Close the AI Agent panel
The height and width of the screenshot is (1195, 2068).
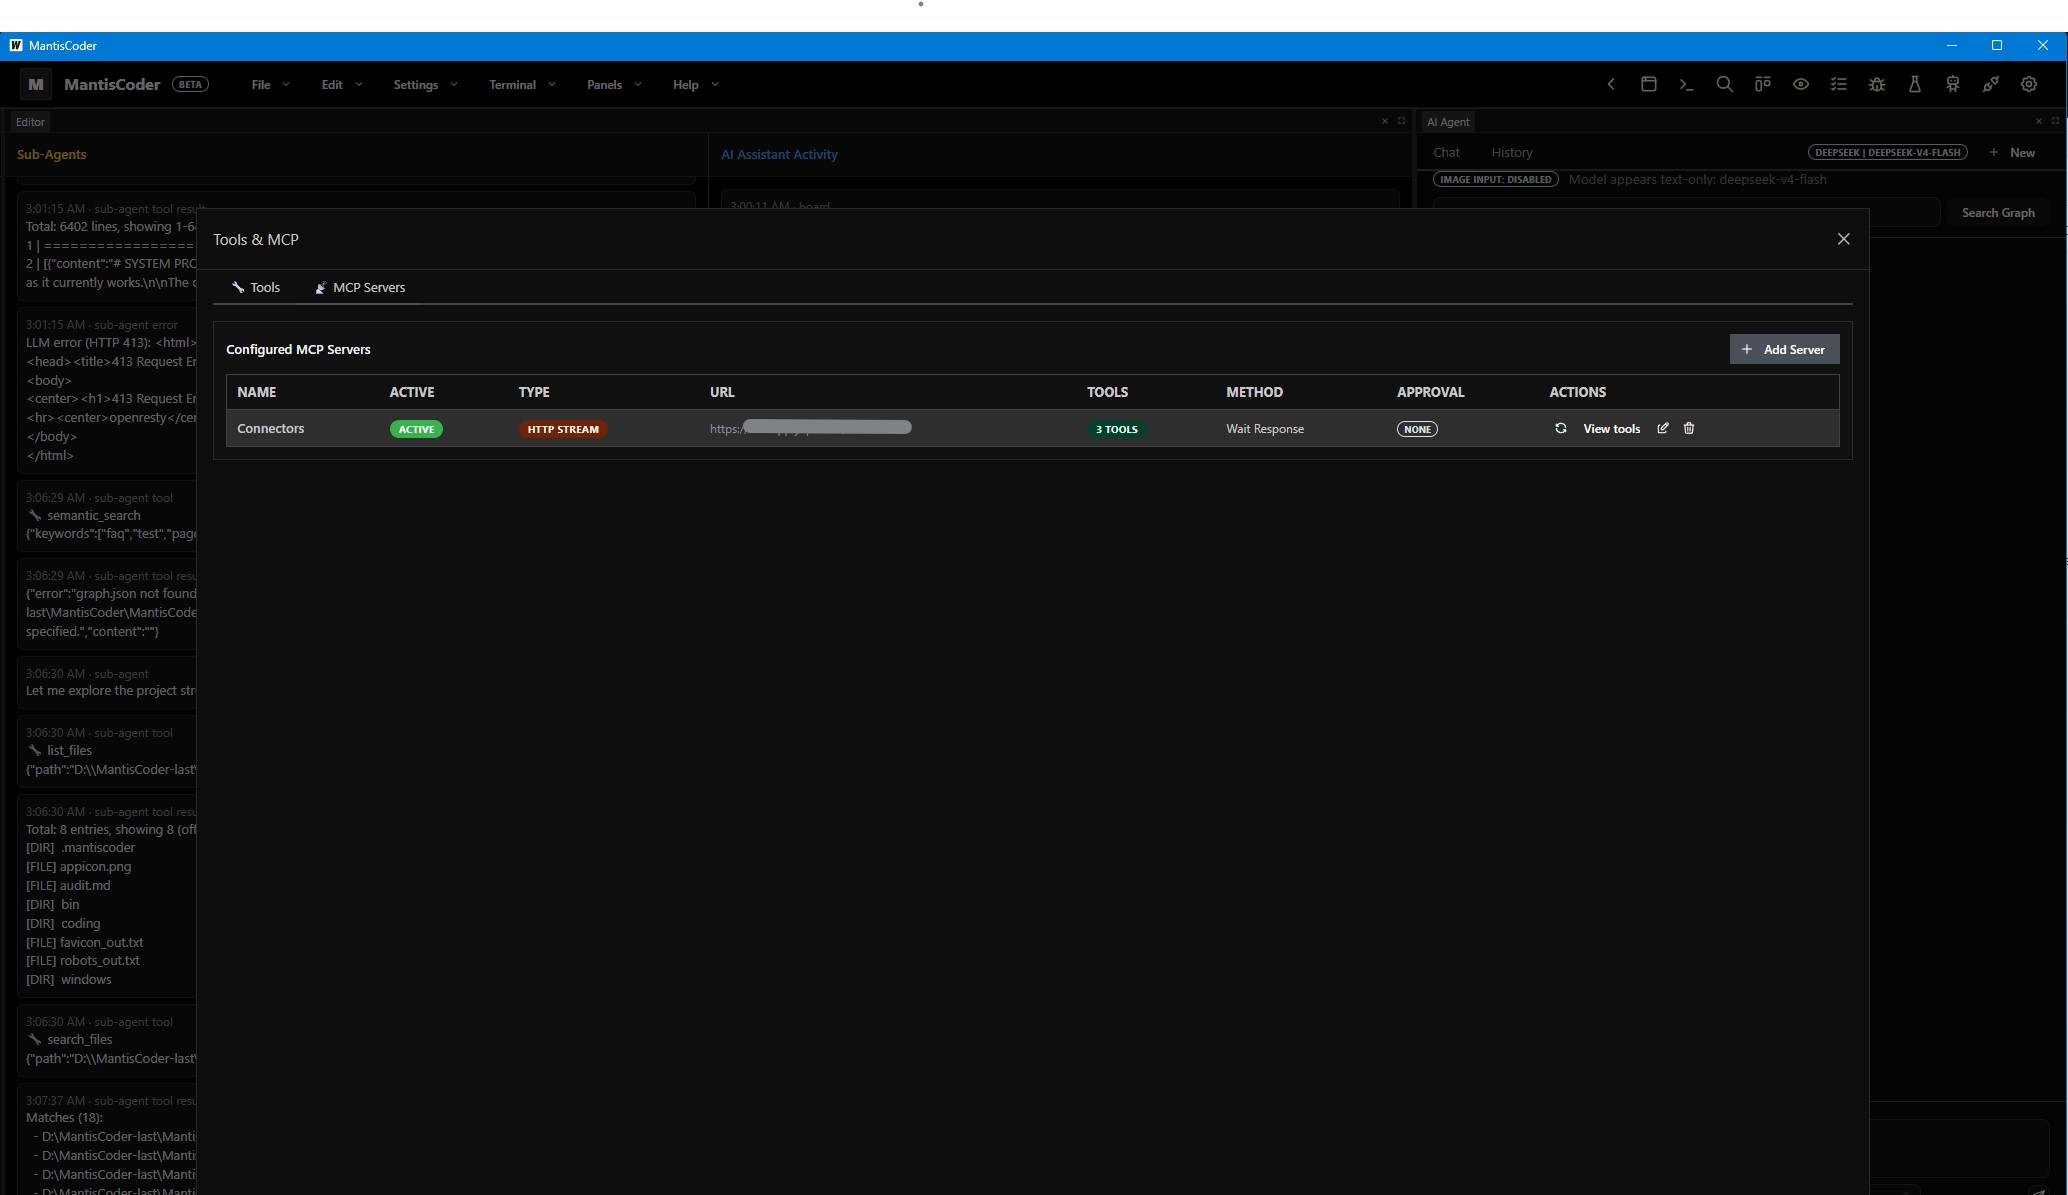2039,121
